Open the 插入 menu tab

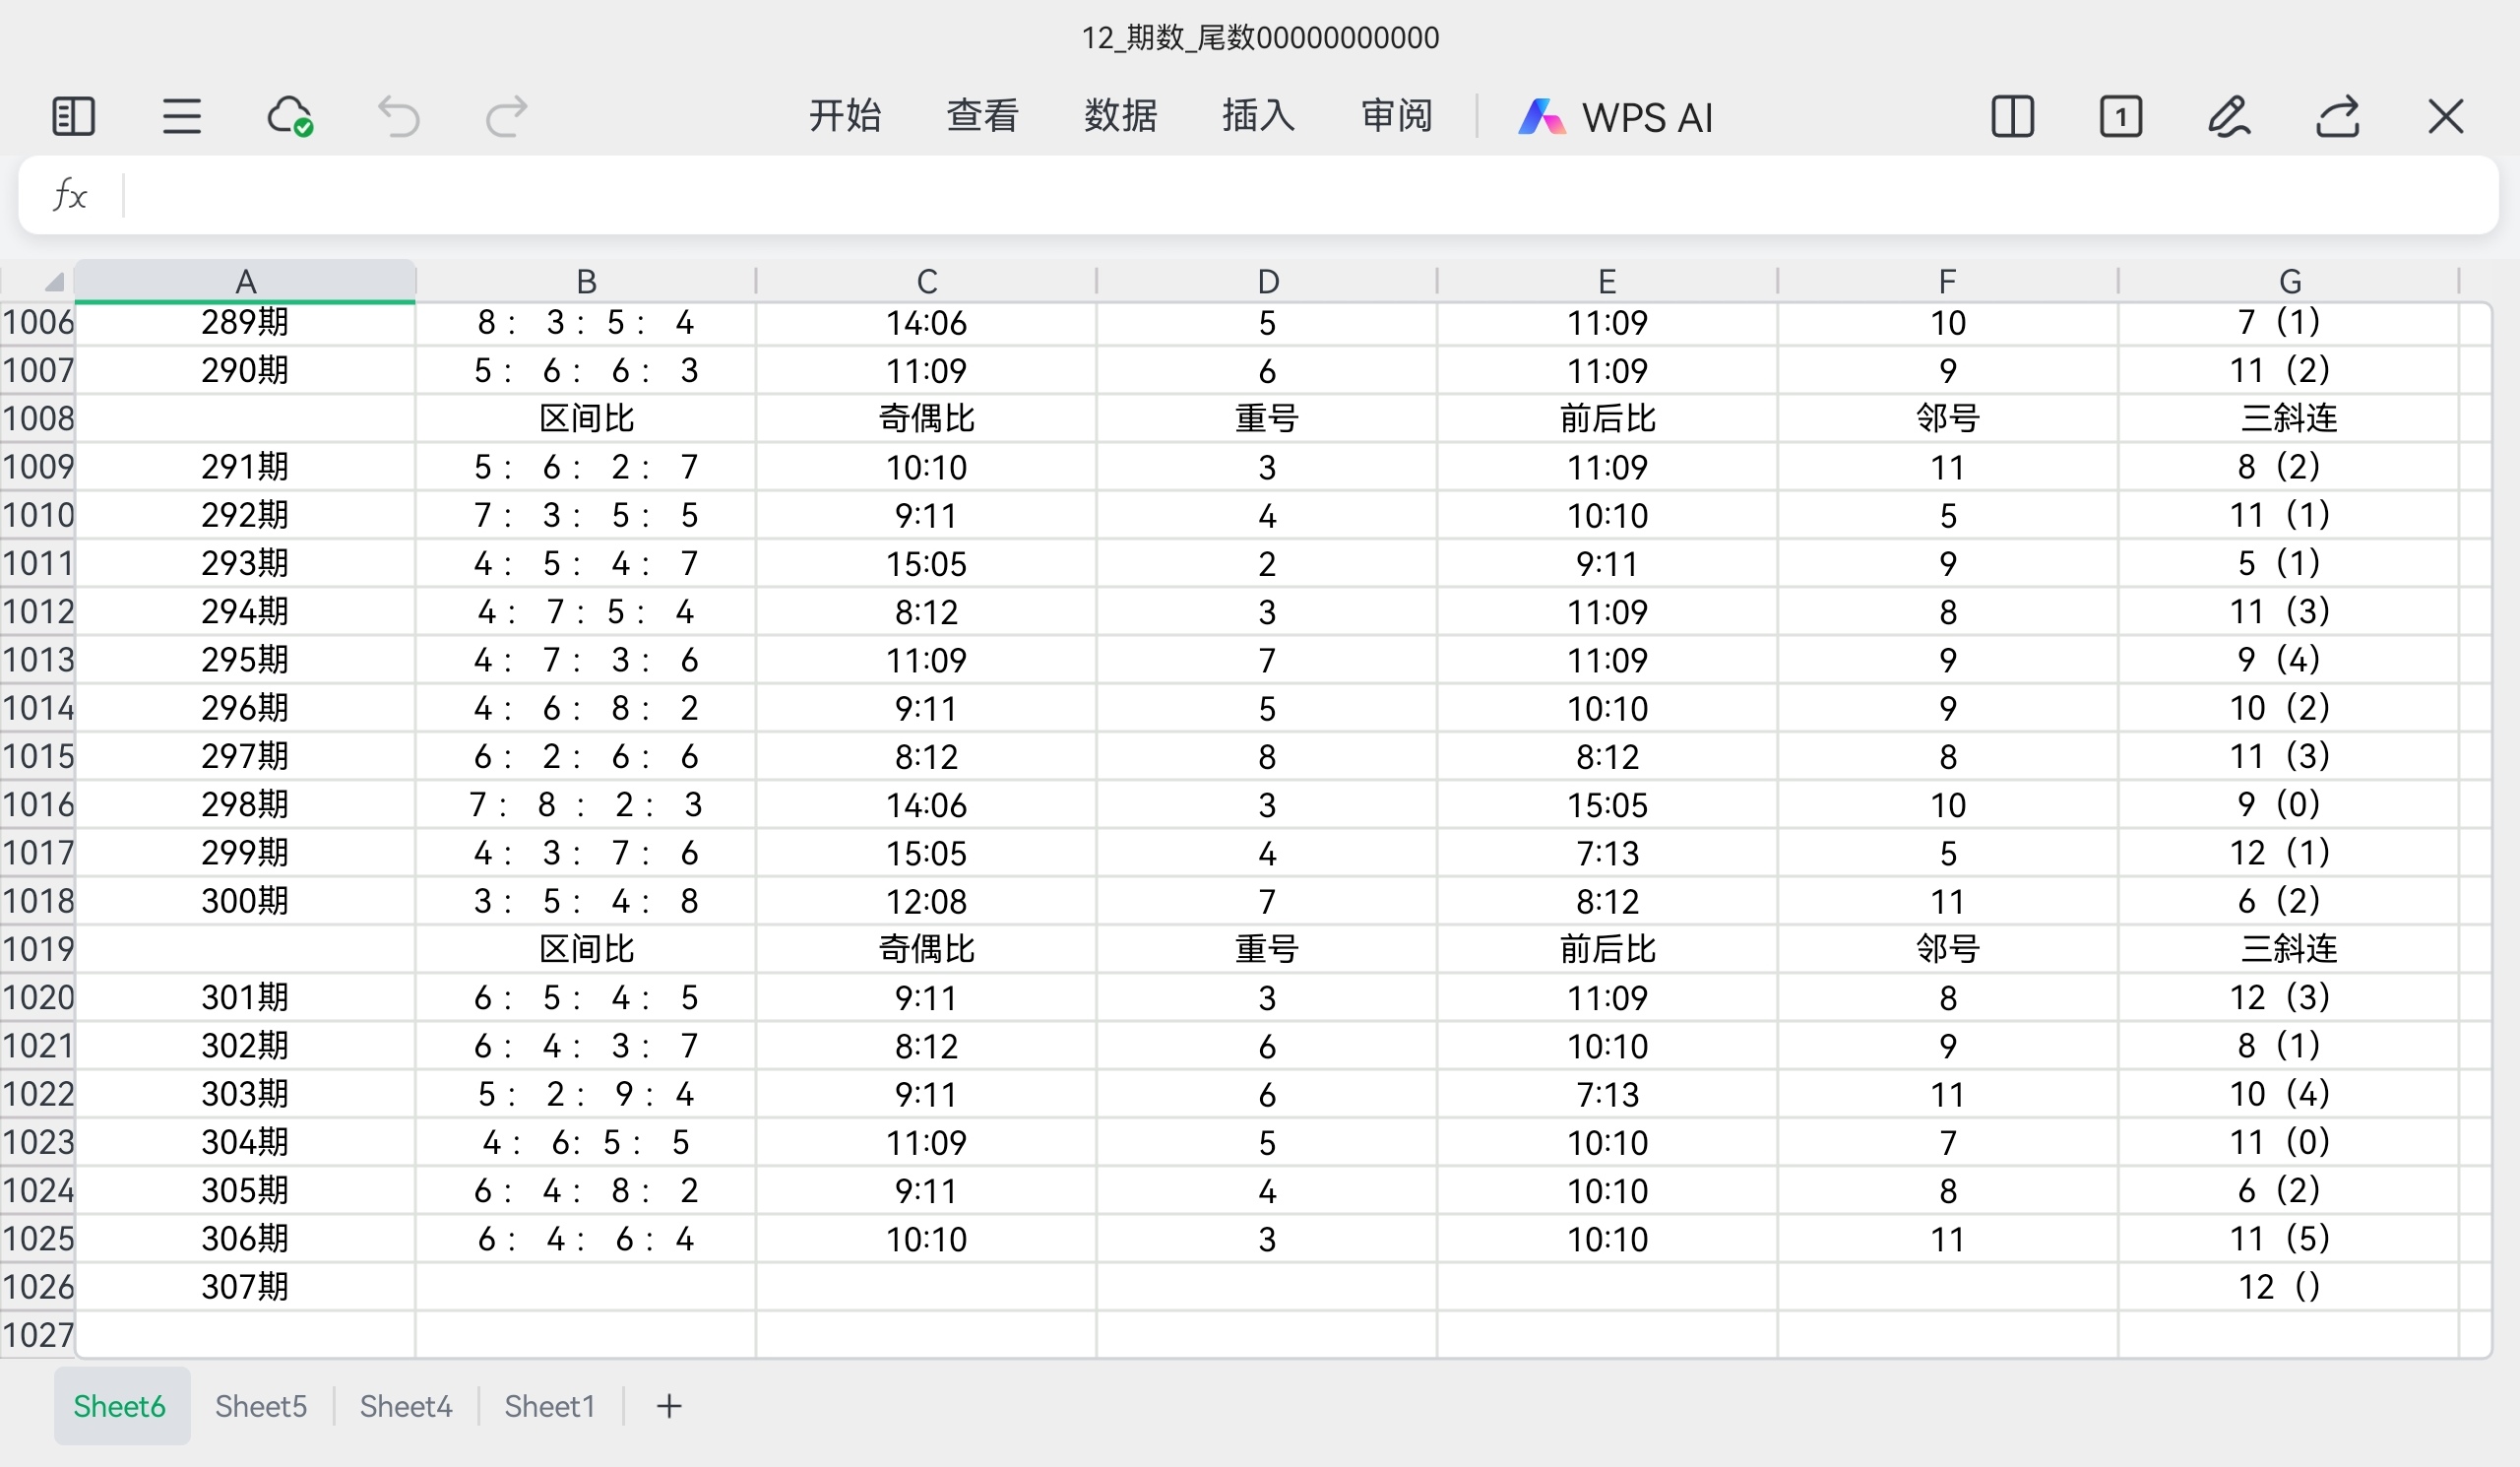point(1258,116)
